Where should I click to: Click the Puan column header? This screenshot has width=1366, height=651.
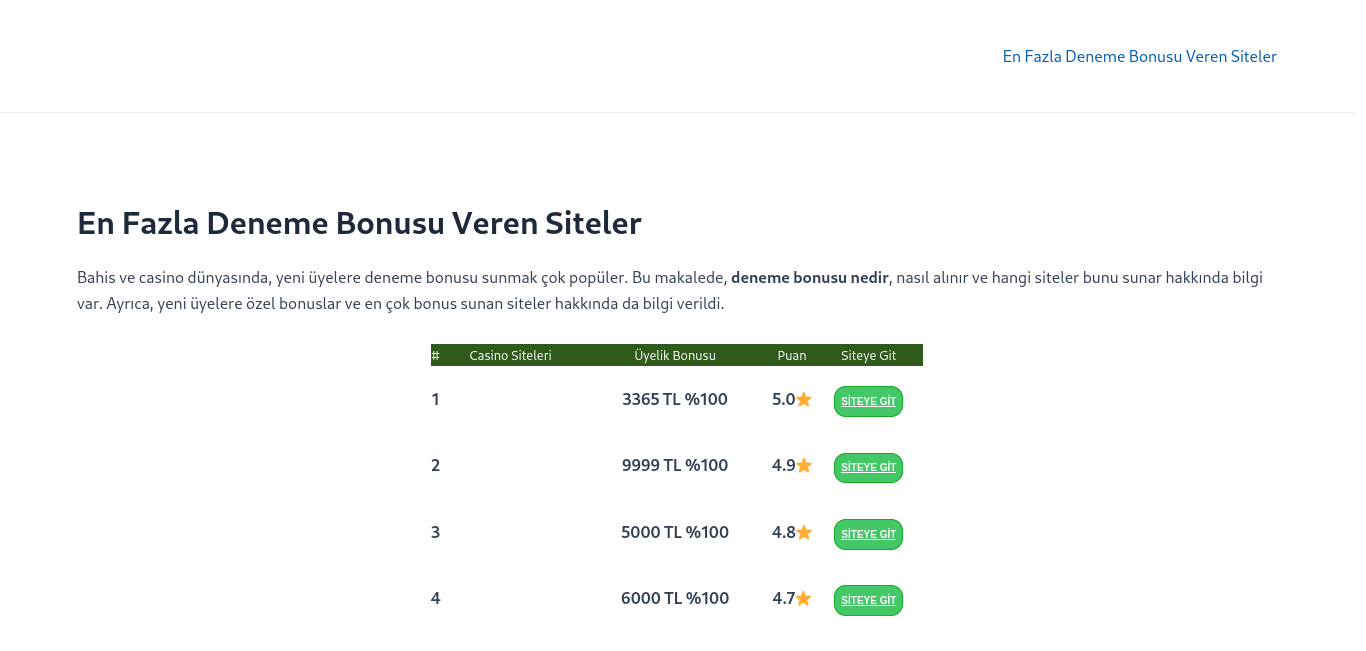point(792,356)
